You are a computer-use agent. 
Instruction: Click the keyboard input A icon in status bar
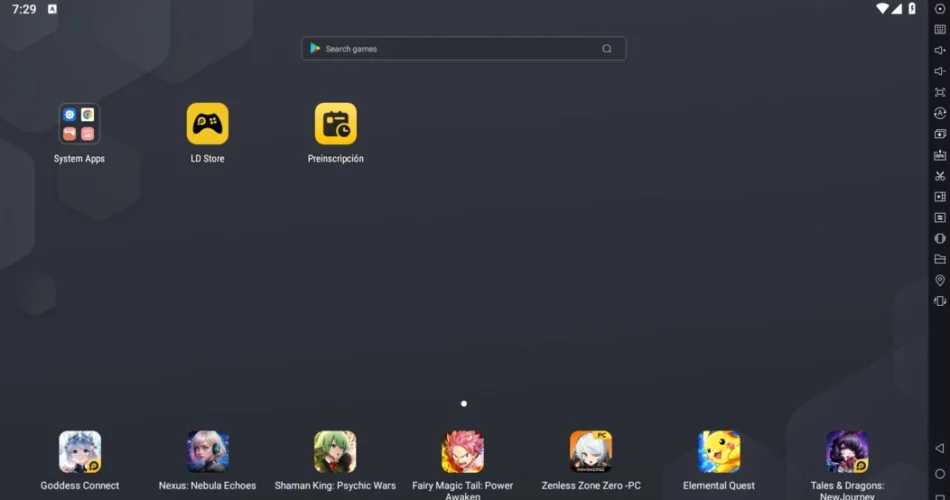(52, 9)
